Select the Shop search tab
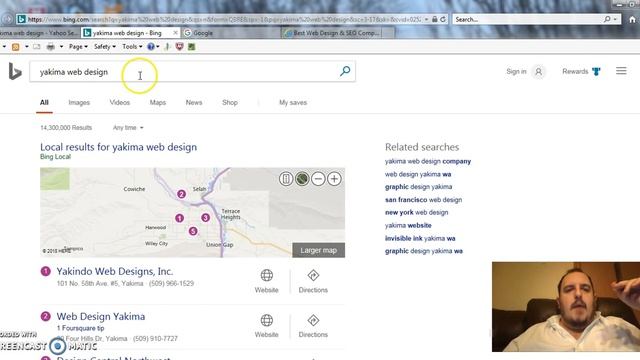This screenshot has width=640, height=360. pyautogui.click(x=230, y=102)
